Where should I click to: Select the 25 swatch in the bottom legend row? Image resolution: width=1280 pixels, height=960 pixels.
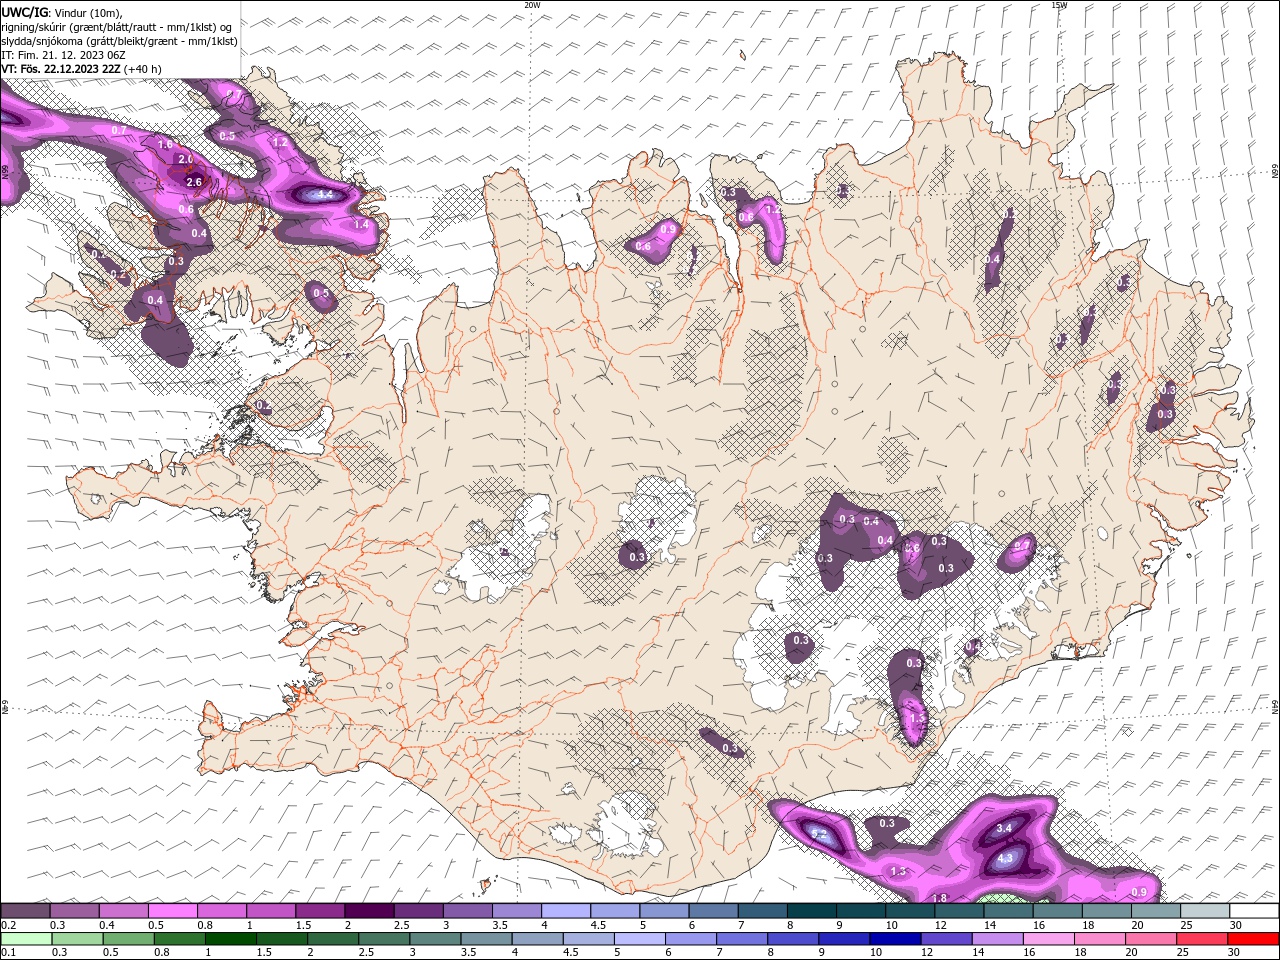[x=1203, y=939]
